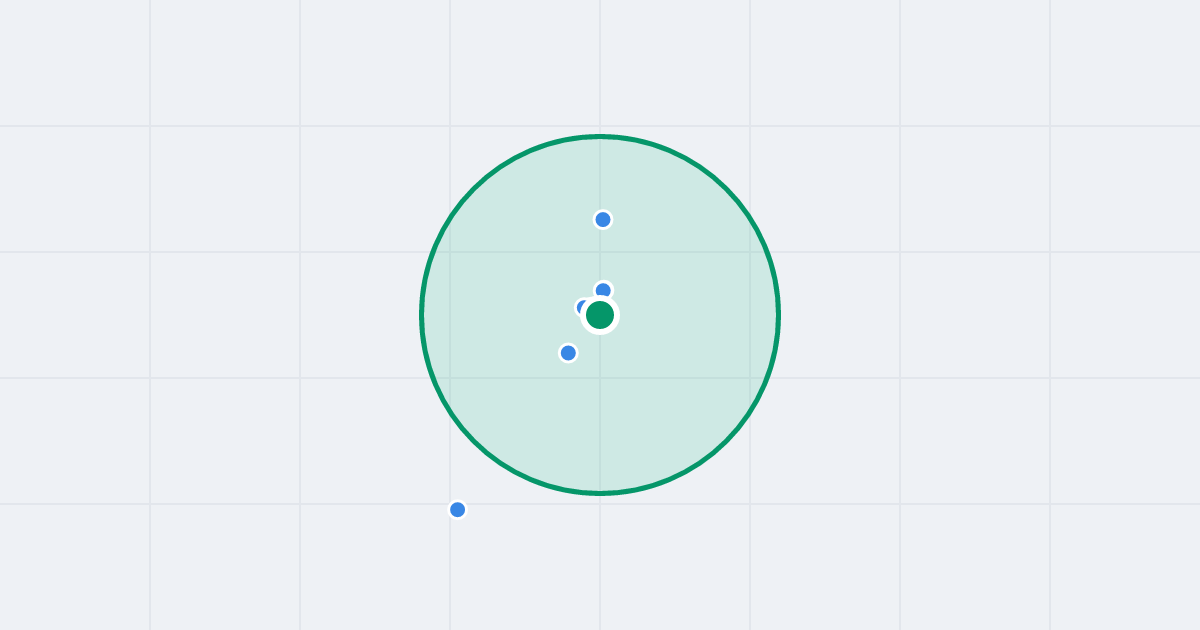Click the bottom-left grid line intersection
Image resolution: width=1200 pixels, height=630 pixels.
click(x=150, y=504)
